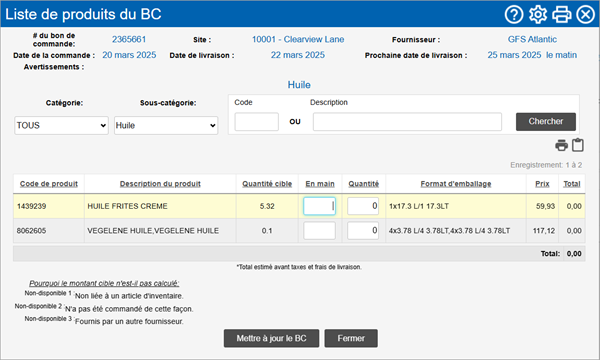Sort by En main column header
This screenshot has height=360, width=600.
[320, 184]
